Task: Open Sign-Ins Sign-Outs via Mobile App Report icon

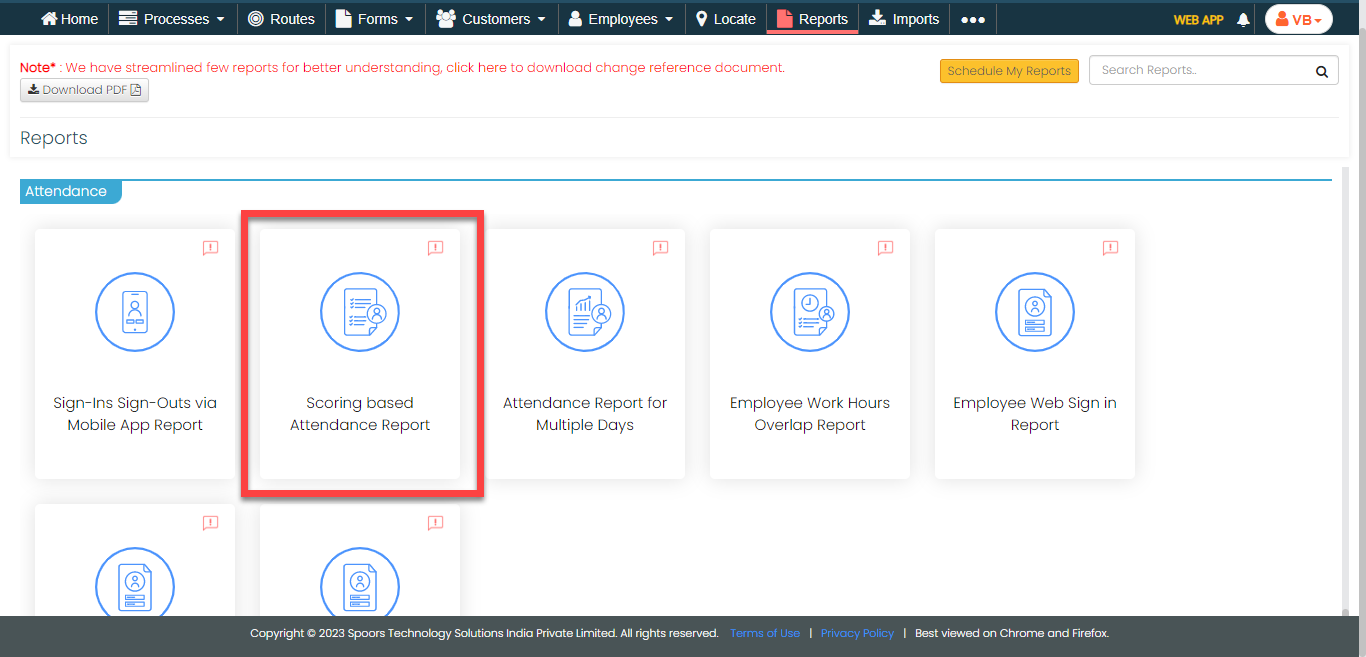Action: tap(135, 312)
